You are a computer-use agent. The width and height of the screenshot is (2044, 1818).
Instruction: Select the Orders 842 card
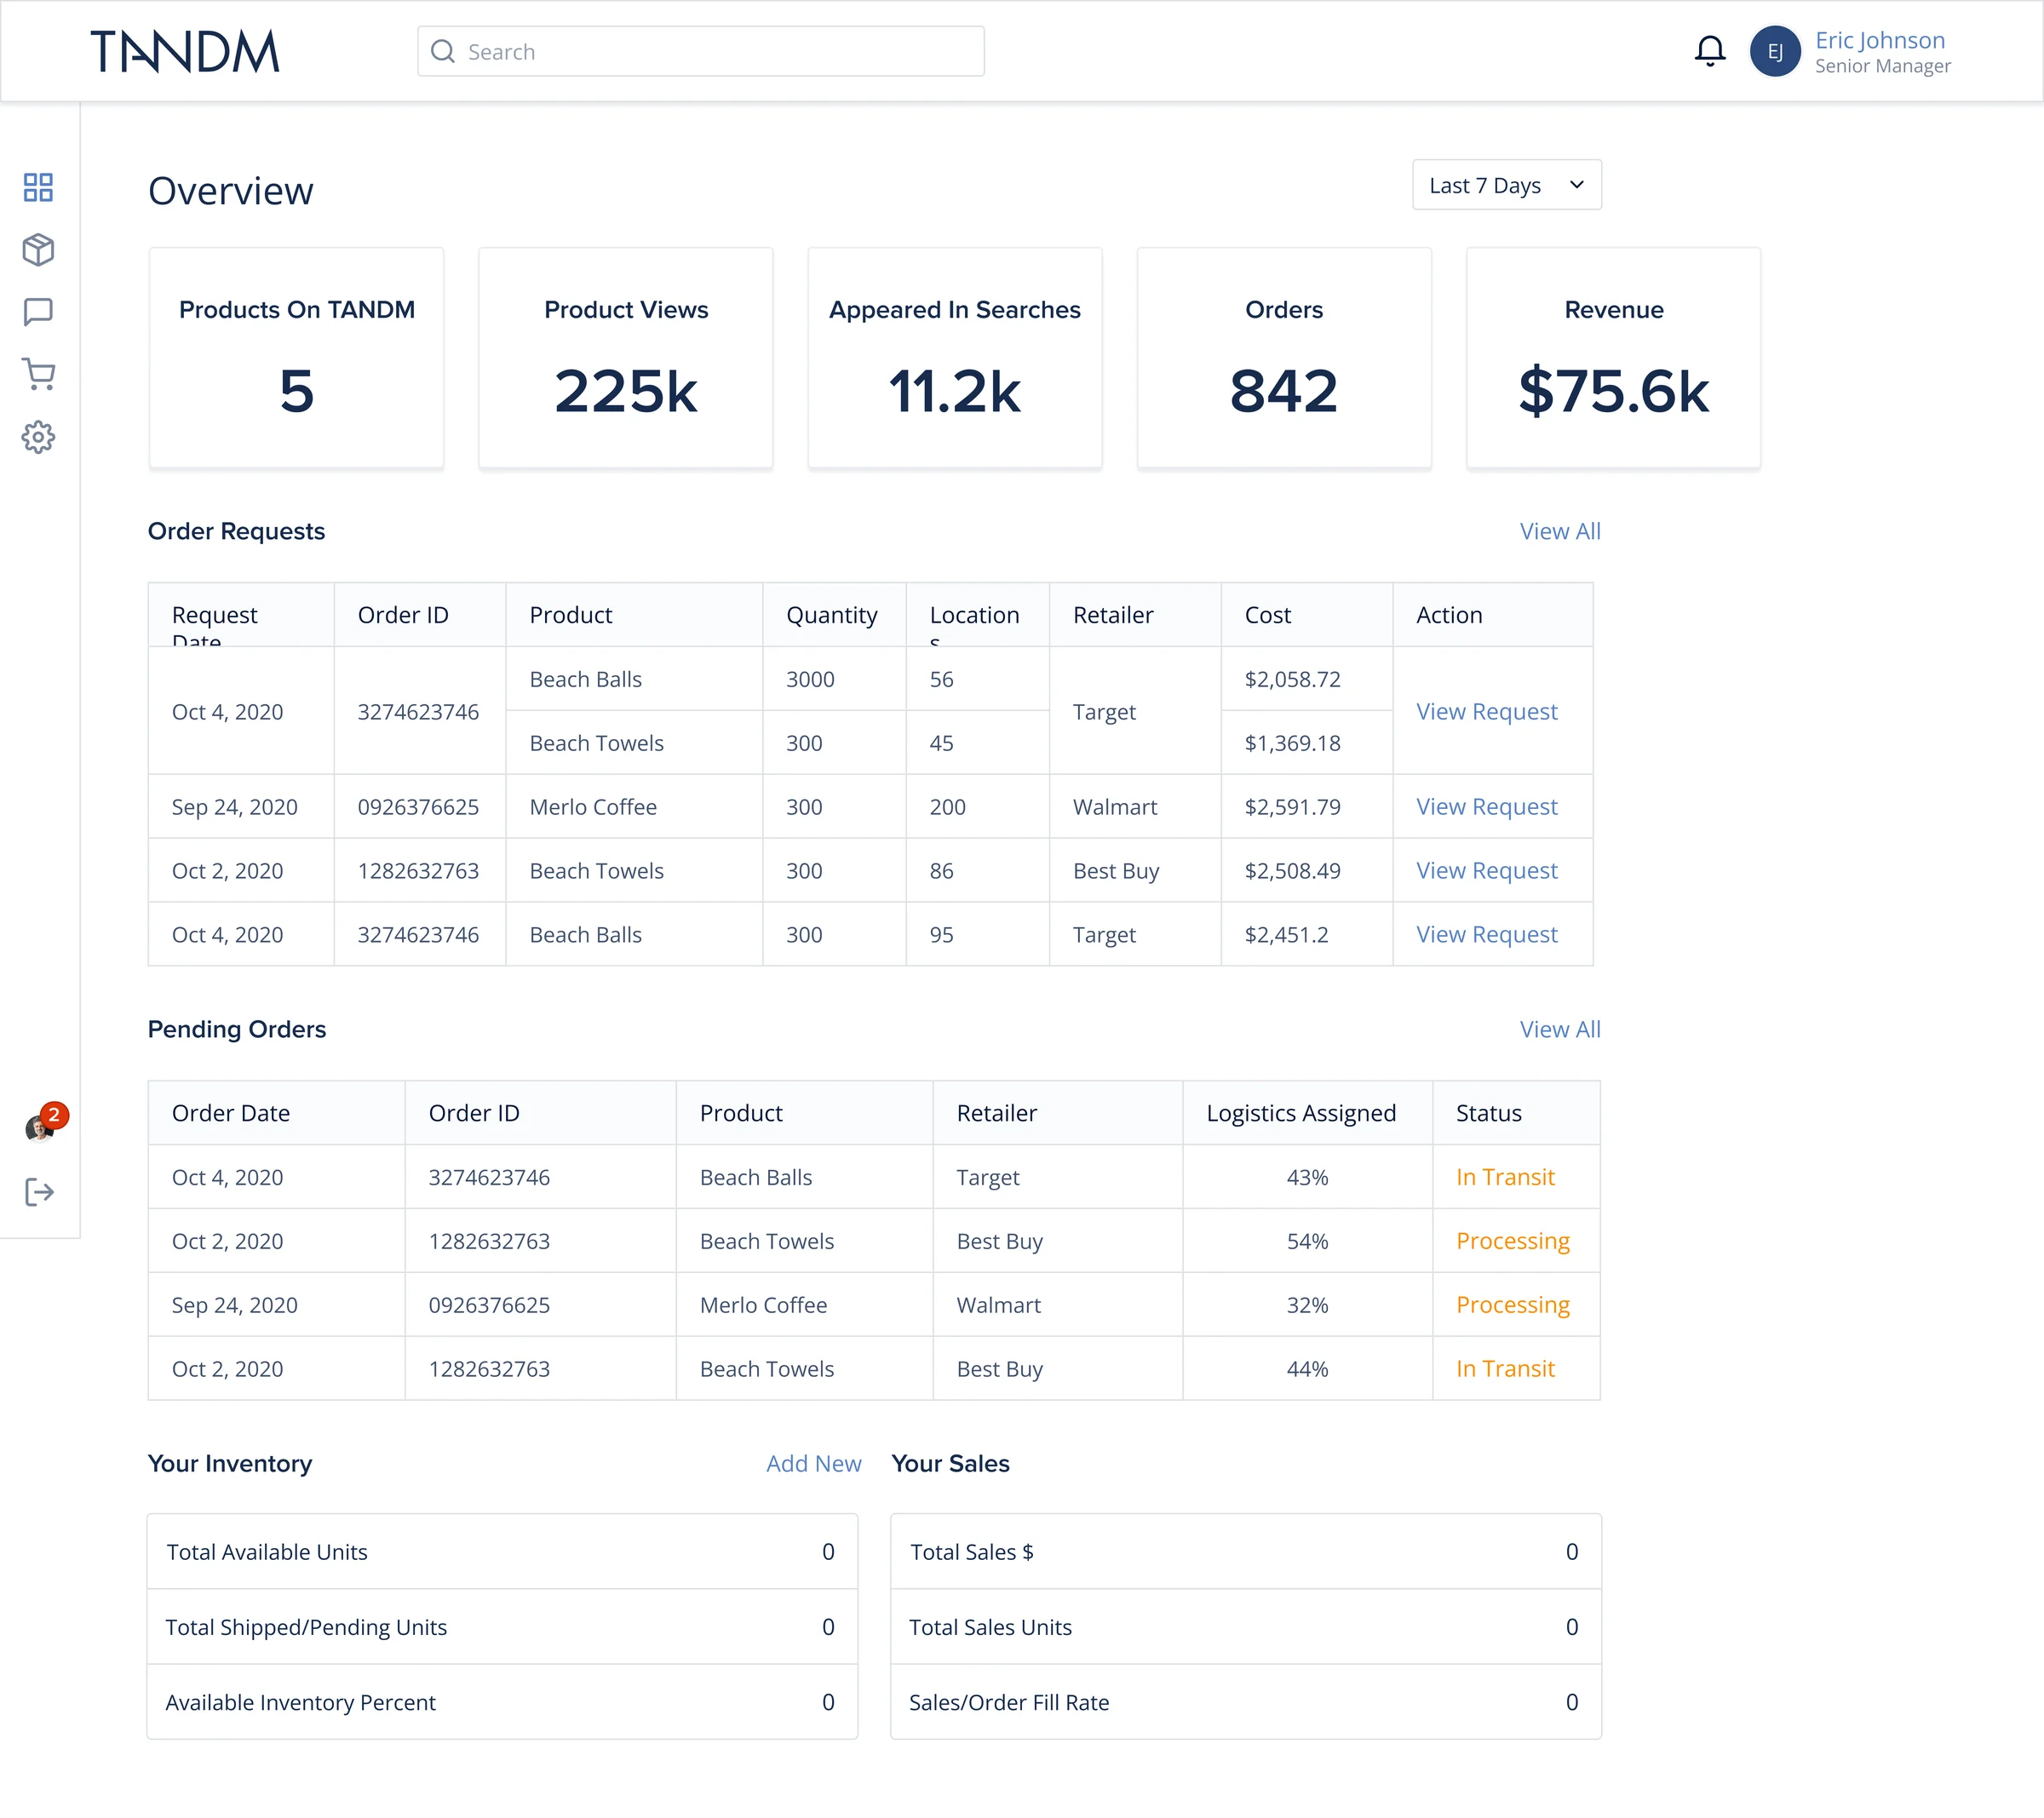[x=1284, y=358]
